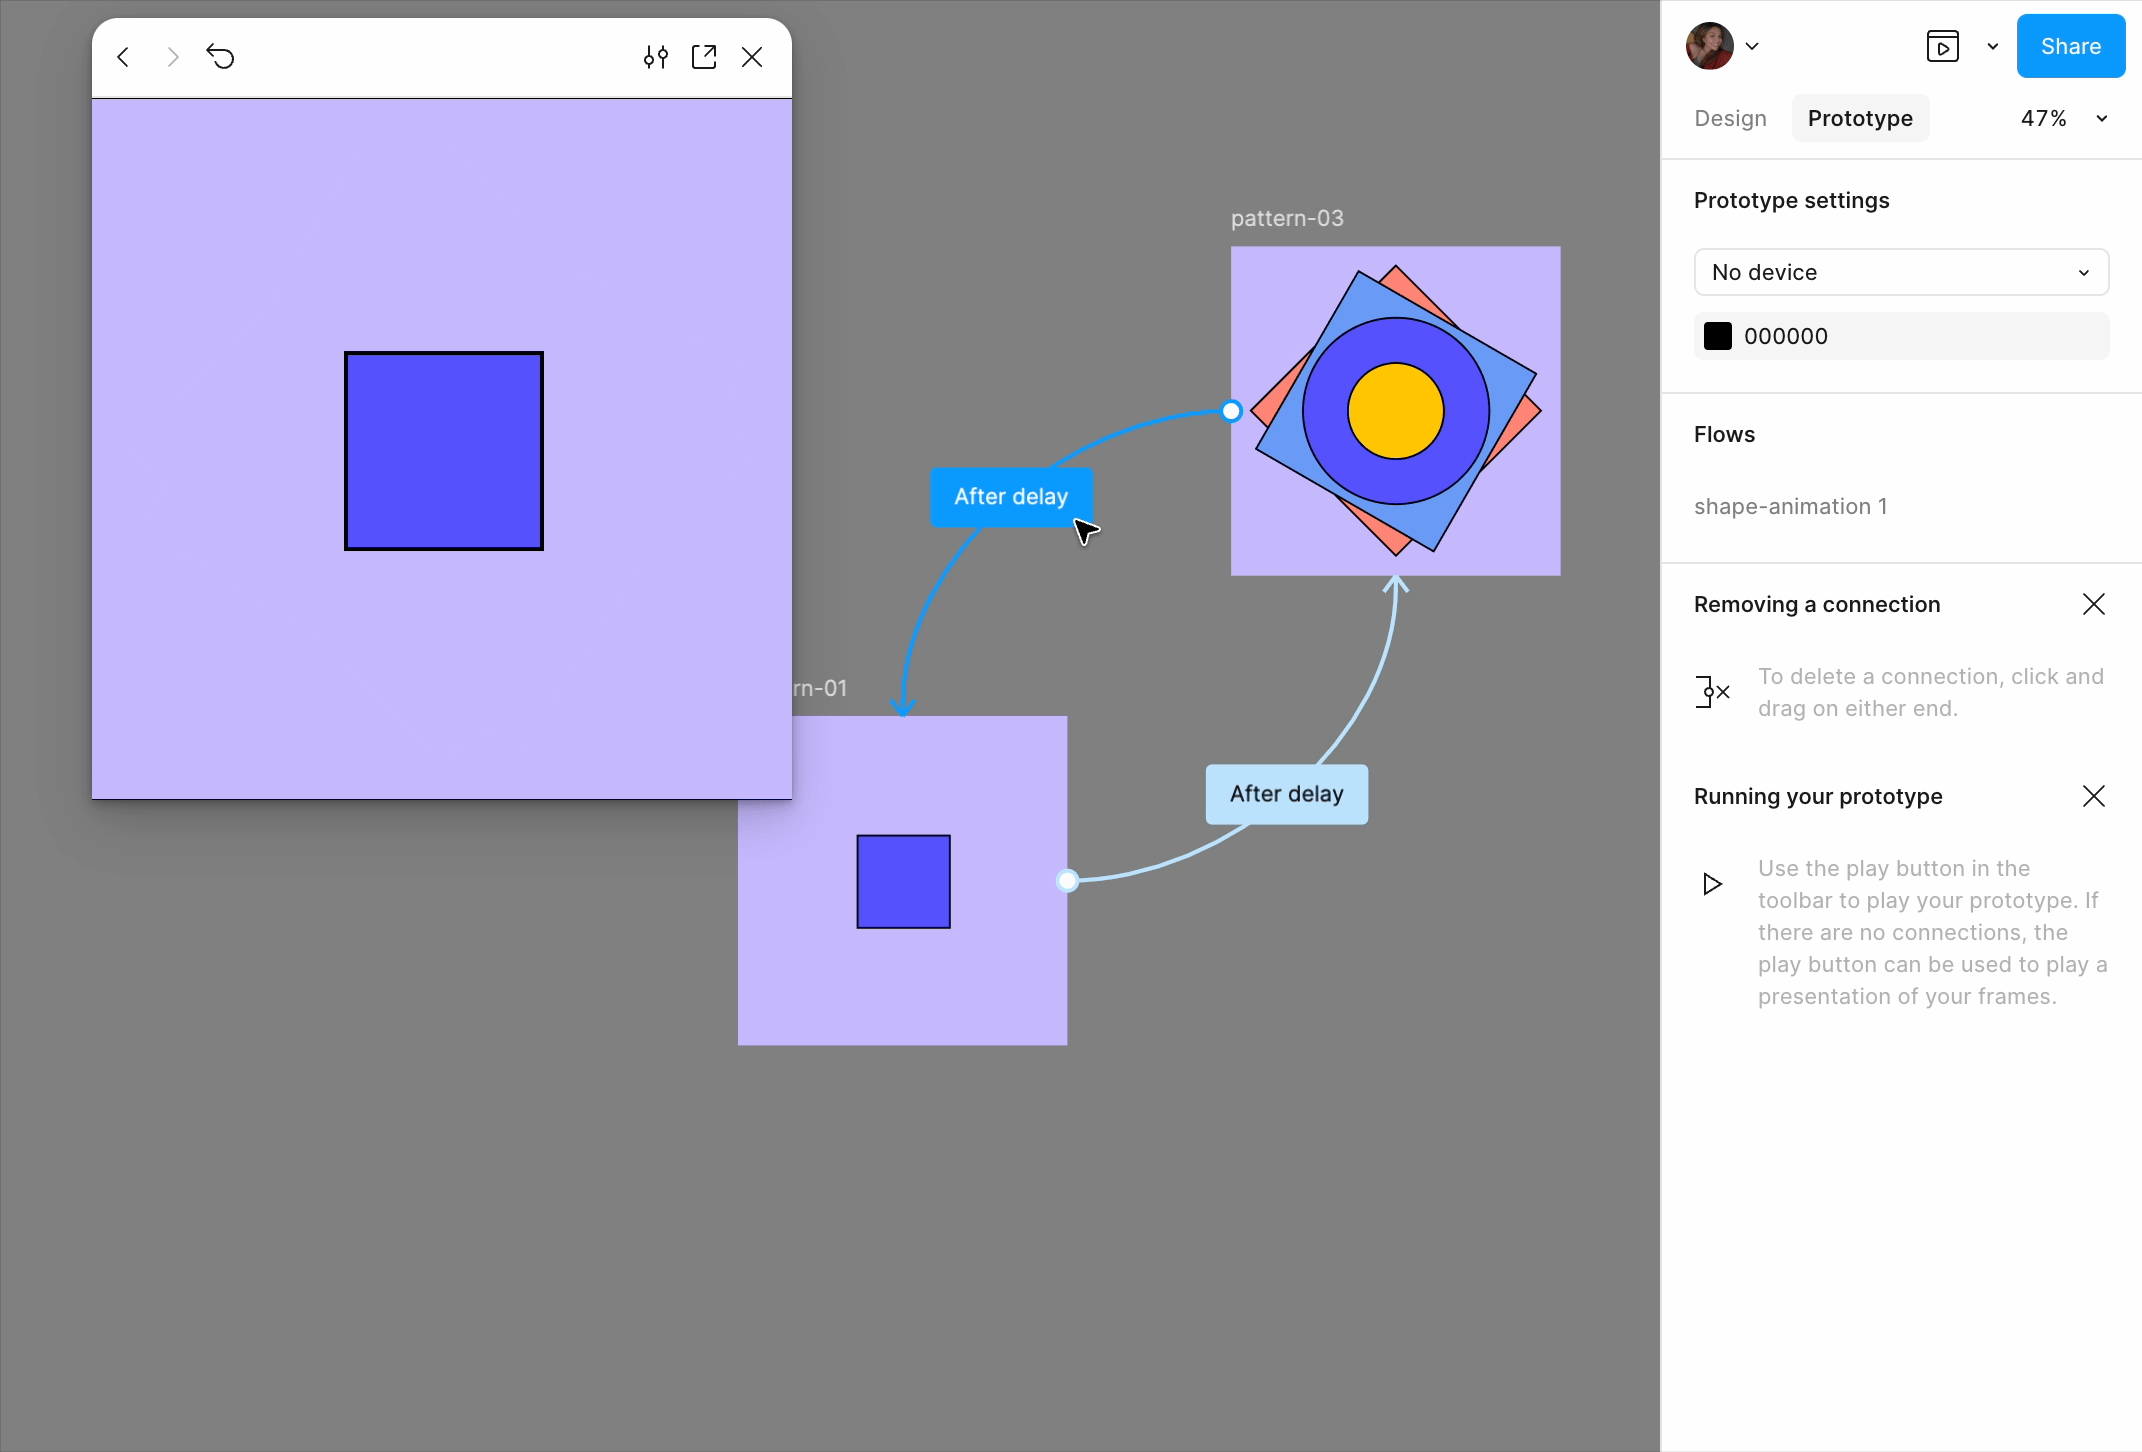
Task: Open the No device dropdown
Action: pos(1900,272)
